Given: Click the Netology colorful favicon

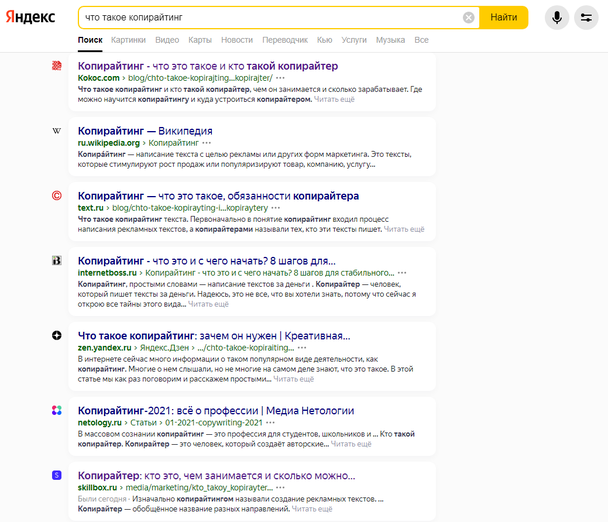Looking at the screenshot, I should pos(57,410).
